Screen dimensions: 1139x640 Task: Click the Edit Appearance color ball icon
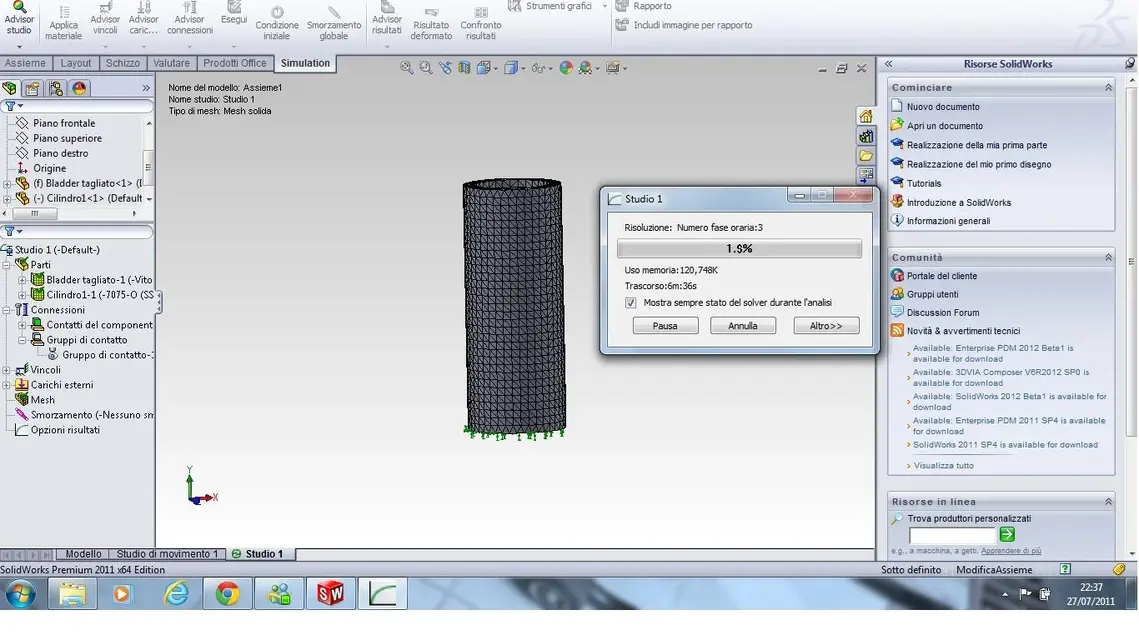coord(566,68)
